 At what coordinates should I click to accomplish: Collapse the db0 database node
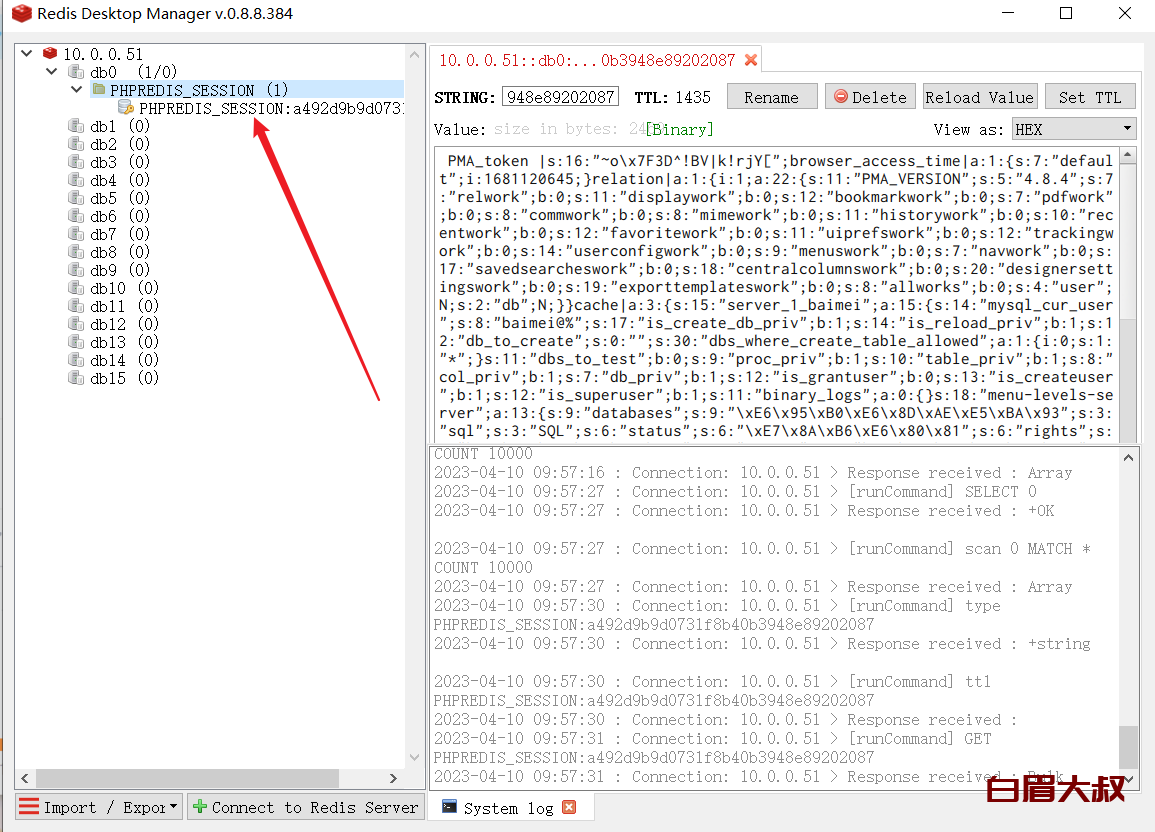point(52,71)
